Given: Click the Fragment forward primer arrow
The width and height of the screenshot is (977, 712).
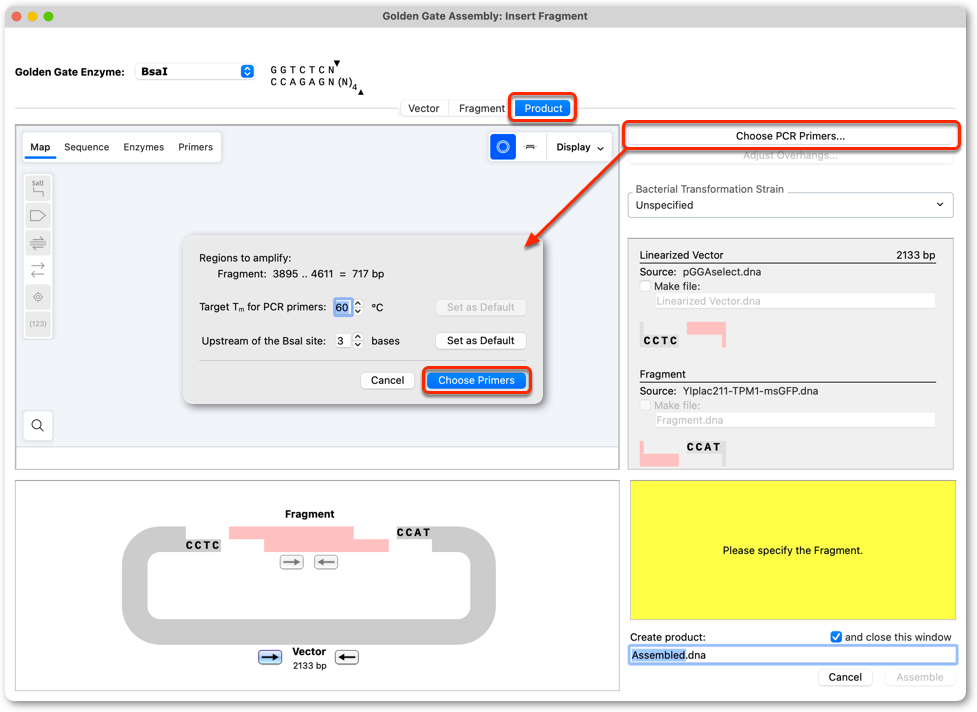Looking at the screenshot, I should pyautogui.click(x=292, y=562).
